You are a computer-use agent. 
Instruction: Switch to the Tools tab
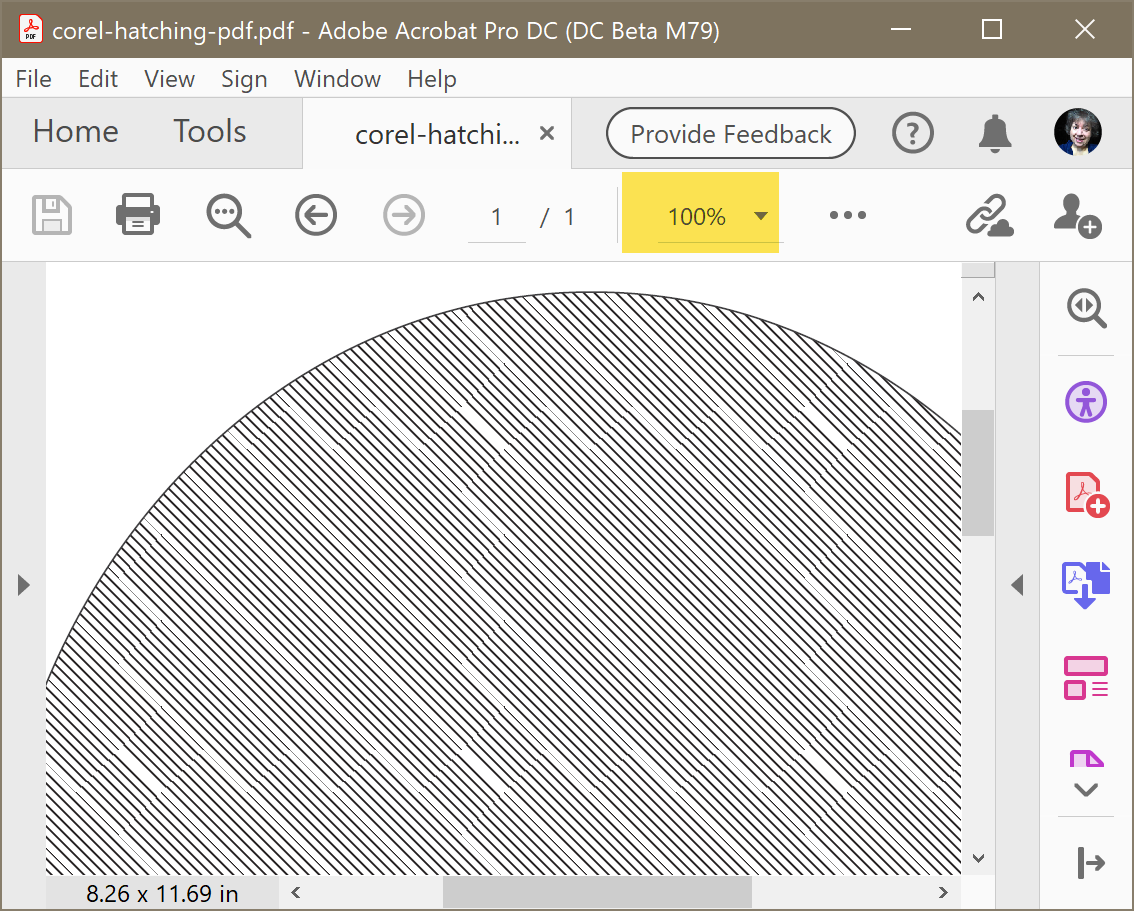point(208,131)
